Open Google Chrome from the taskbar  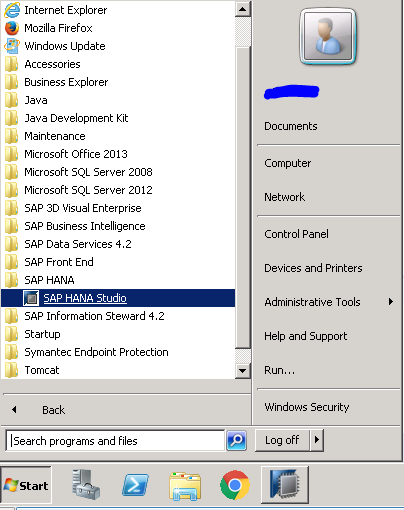click(235, 485)
